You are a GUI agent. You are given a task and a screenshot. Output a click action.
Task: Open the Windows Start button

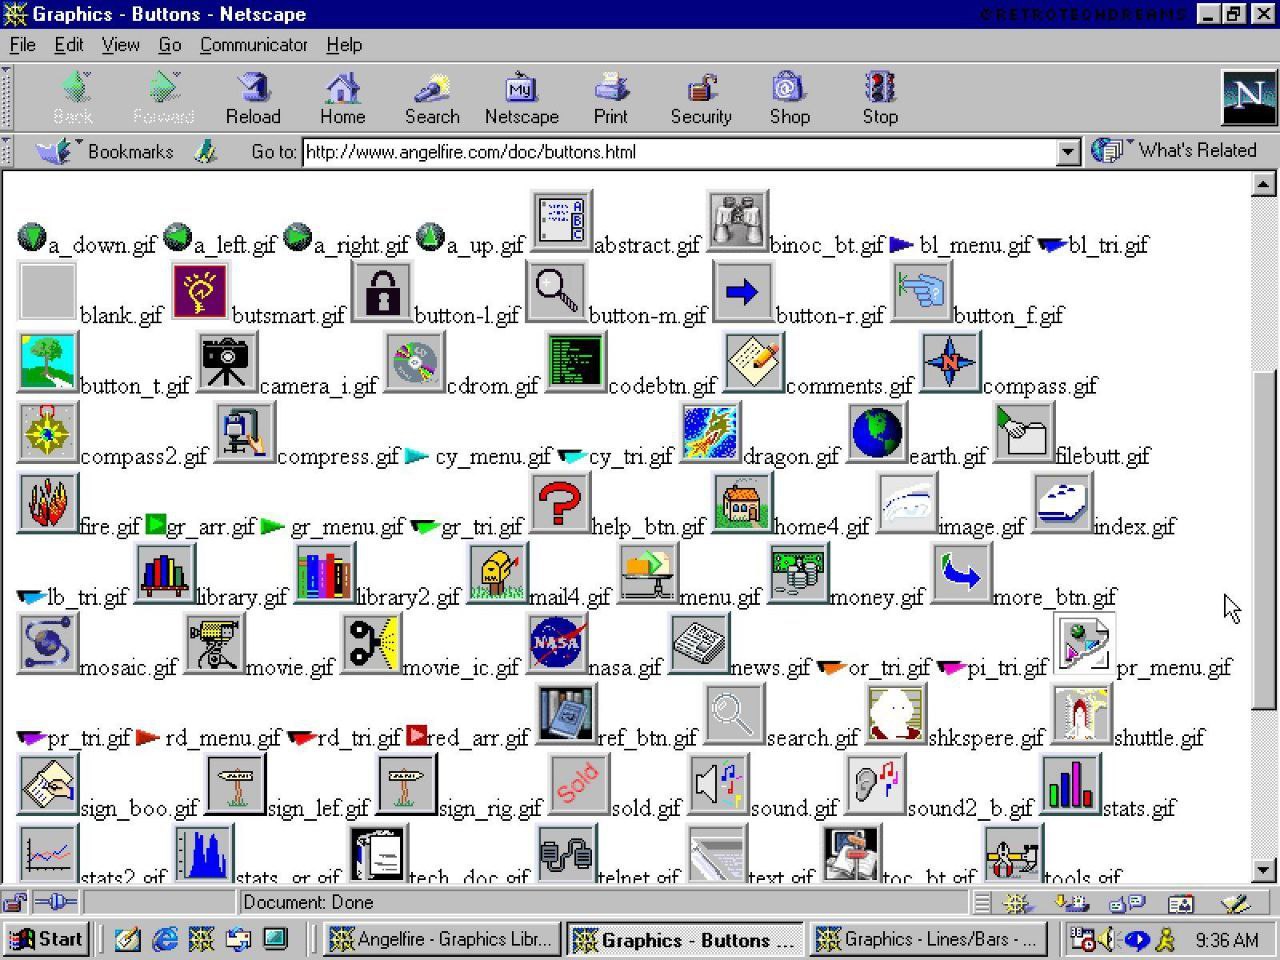click(47, 940)
